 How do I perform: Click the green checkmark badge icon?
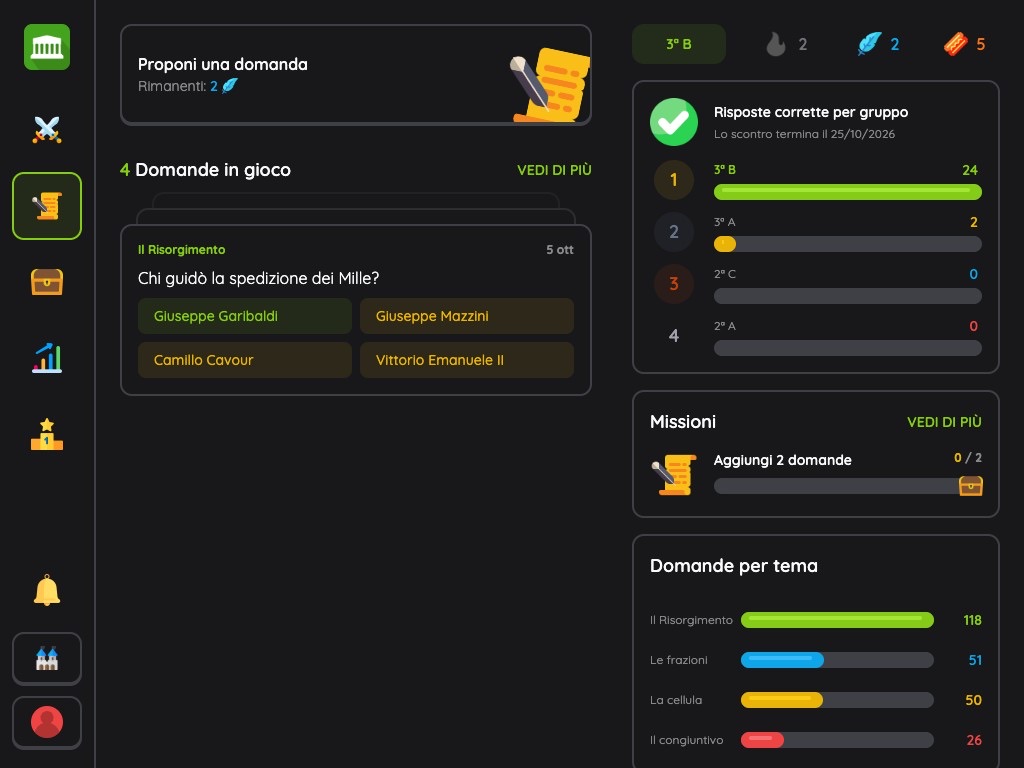point(674,122)
